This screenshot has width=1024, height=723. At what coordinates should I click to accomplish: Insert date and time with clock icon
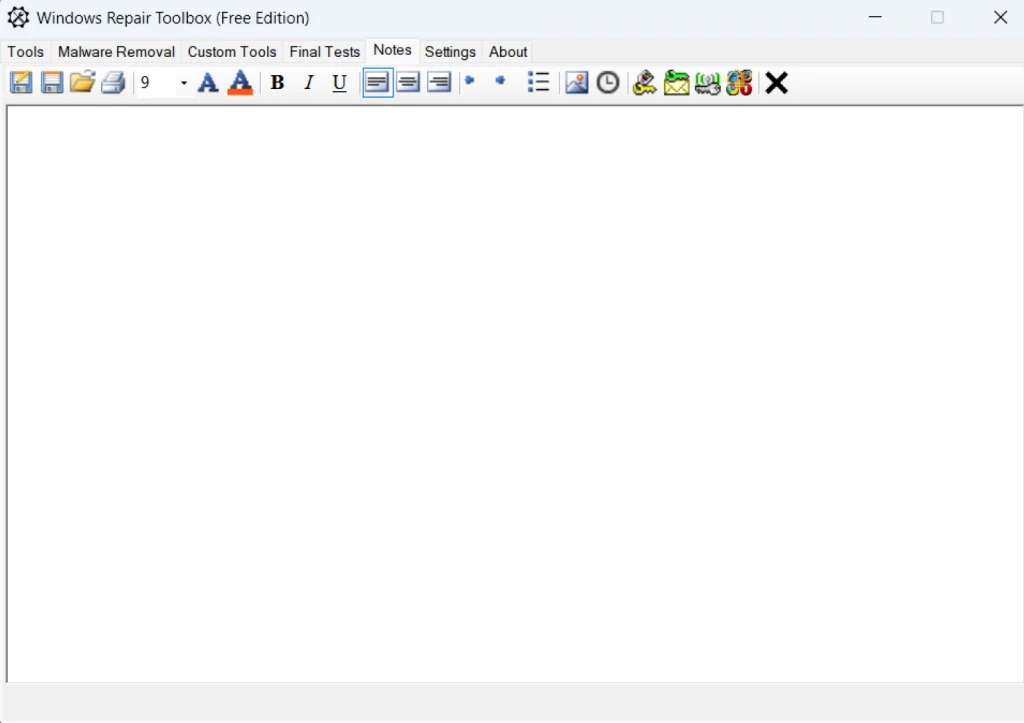coord(608,83)
